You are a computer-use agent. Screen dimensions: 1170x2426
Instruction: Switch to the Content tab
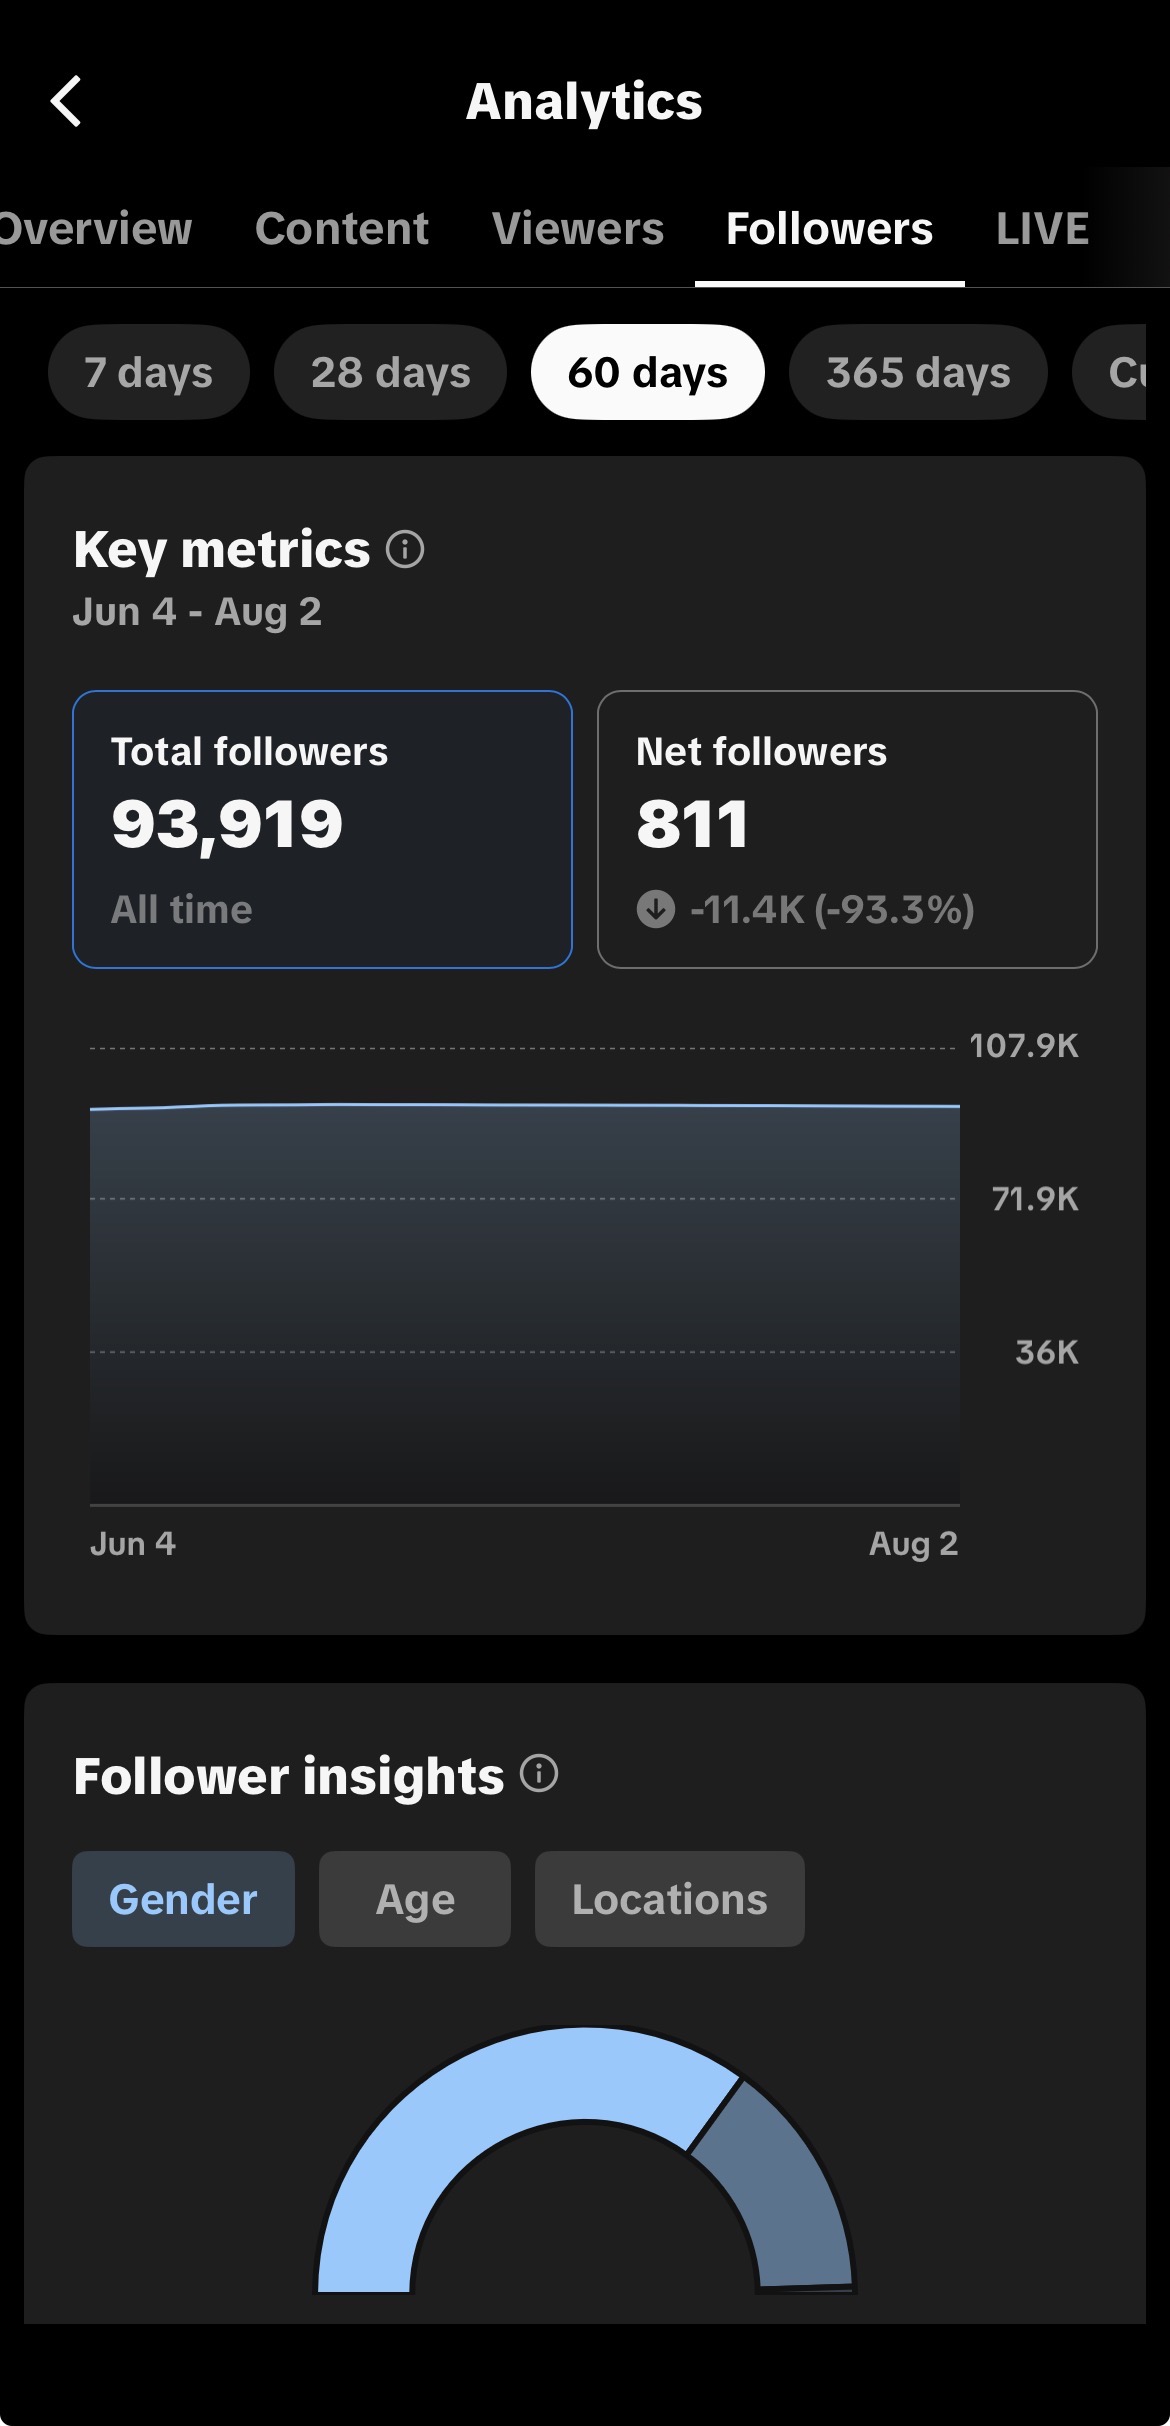click(x=342, y=229)
